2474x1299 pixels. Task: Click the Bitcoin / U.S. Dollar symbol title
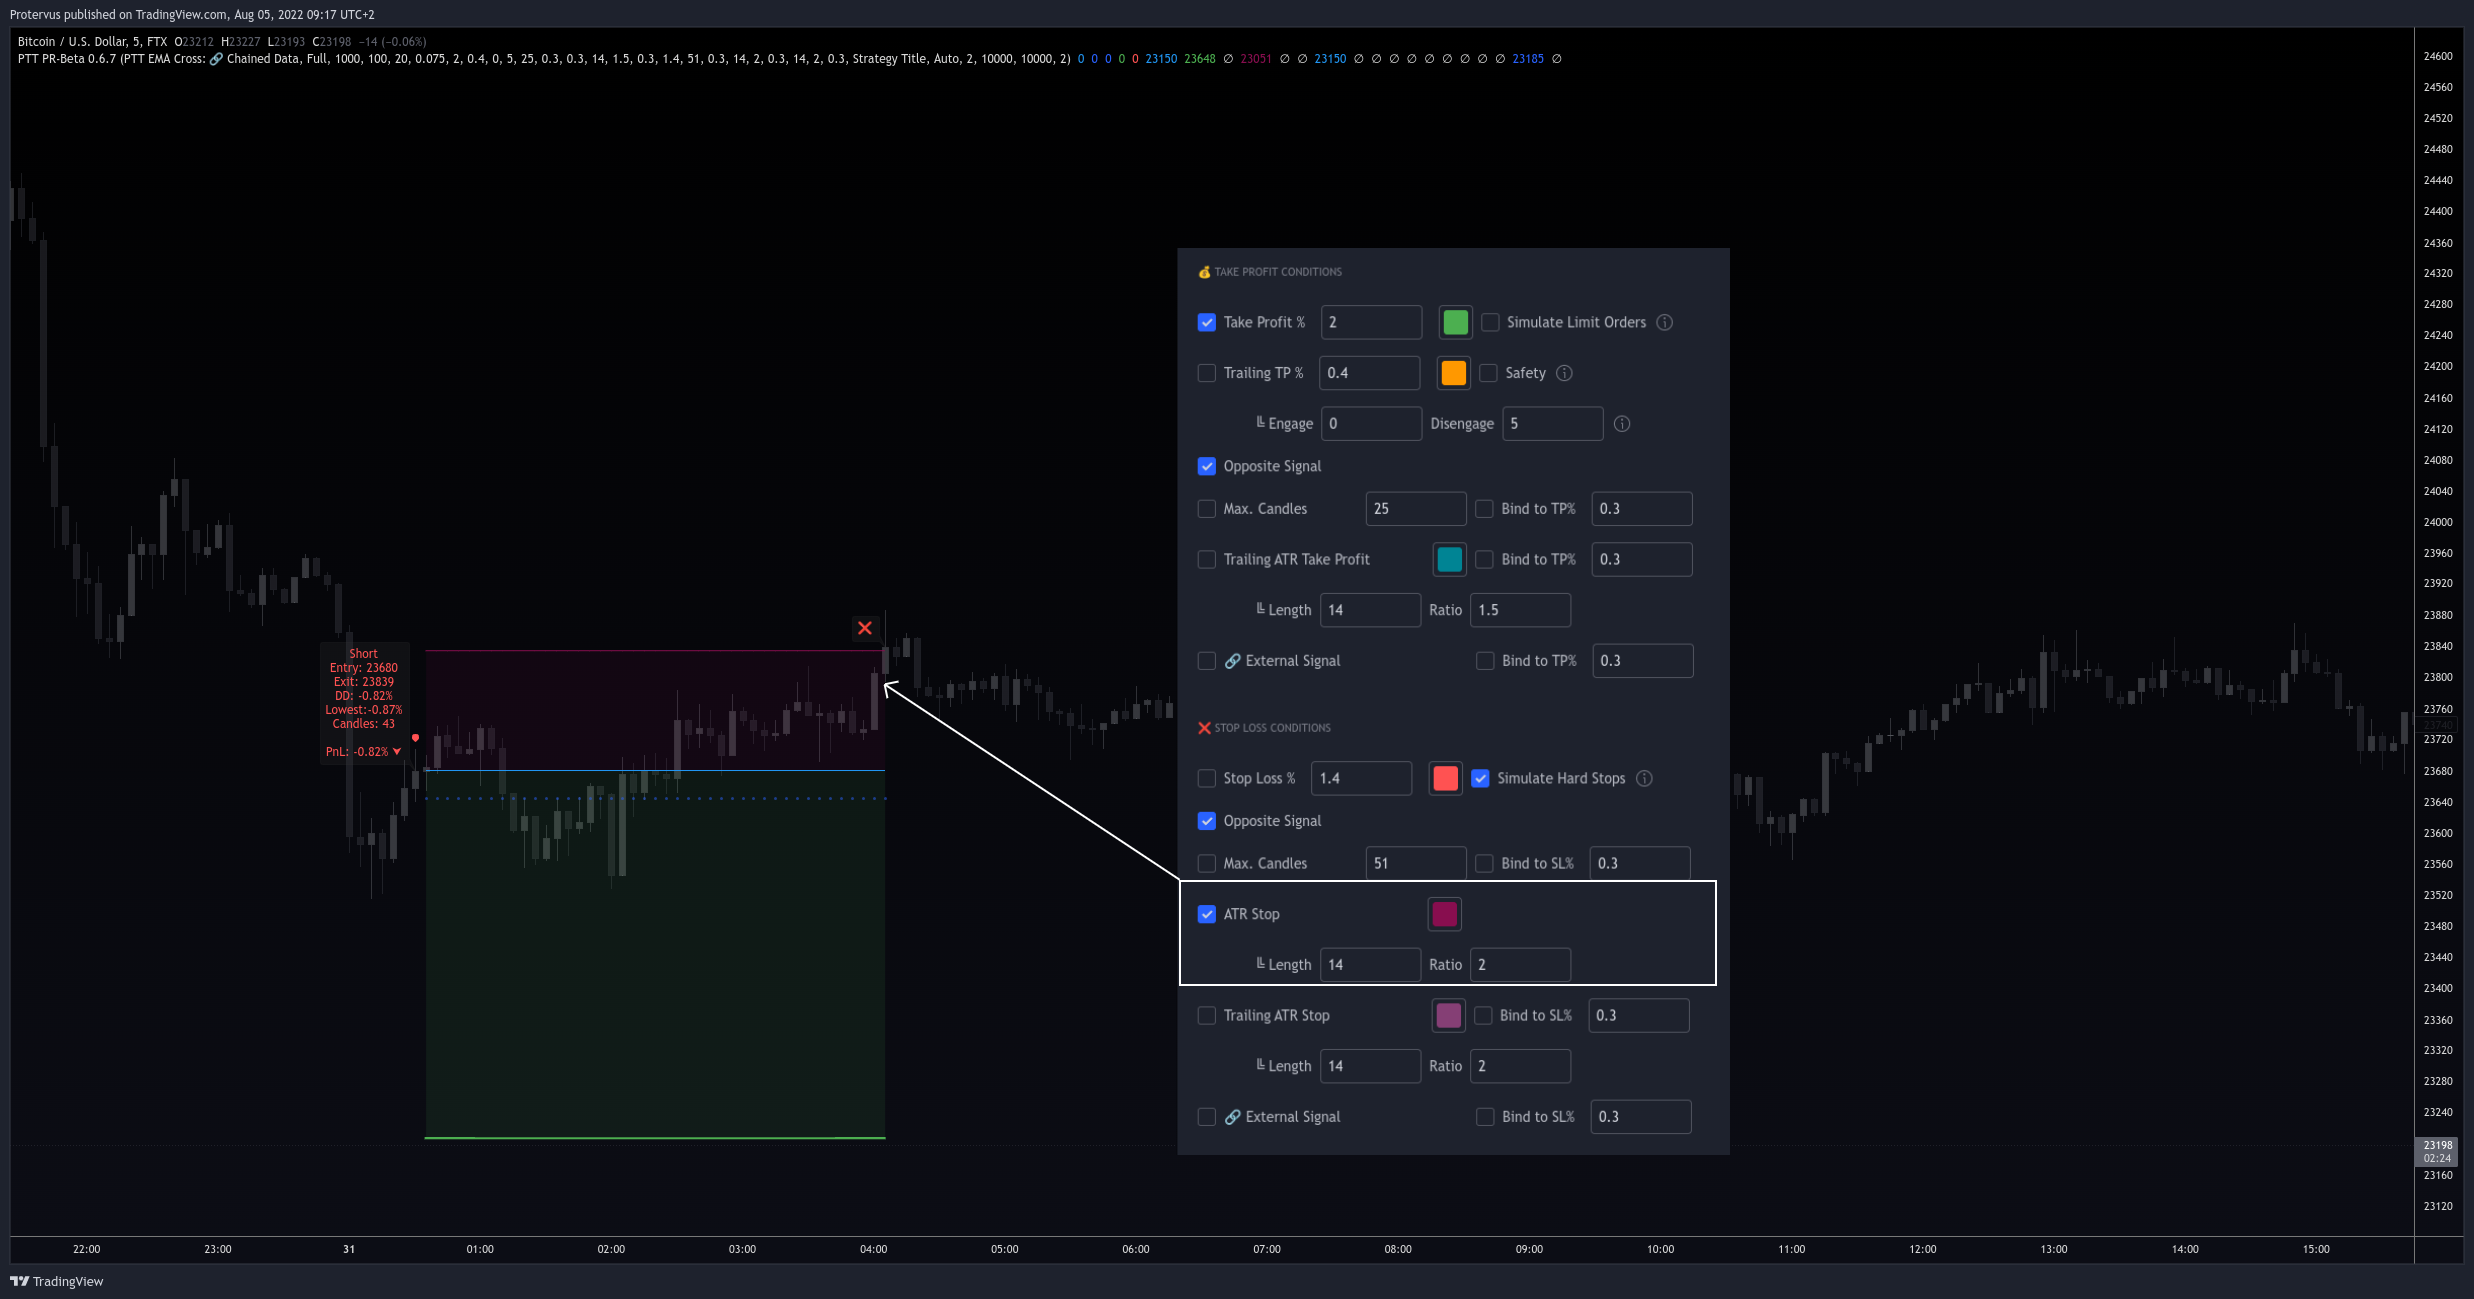92,42
